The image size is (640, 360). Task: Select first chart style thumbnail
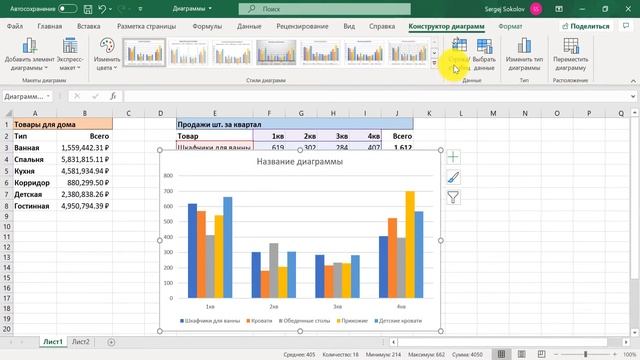coord(144,52)
